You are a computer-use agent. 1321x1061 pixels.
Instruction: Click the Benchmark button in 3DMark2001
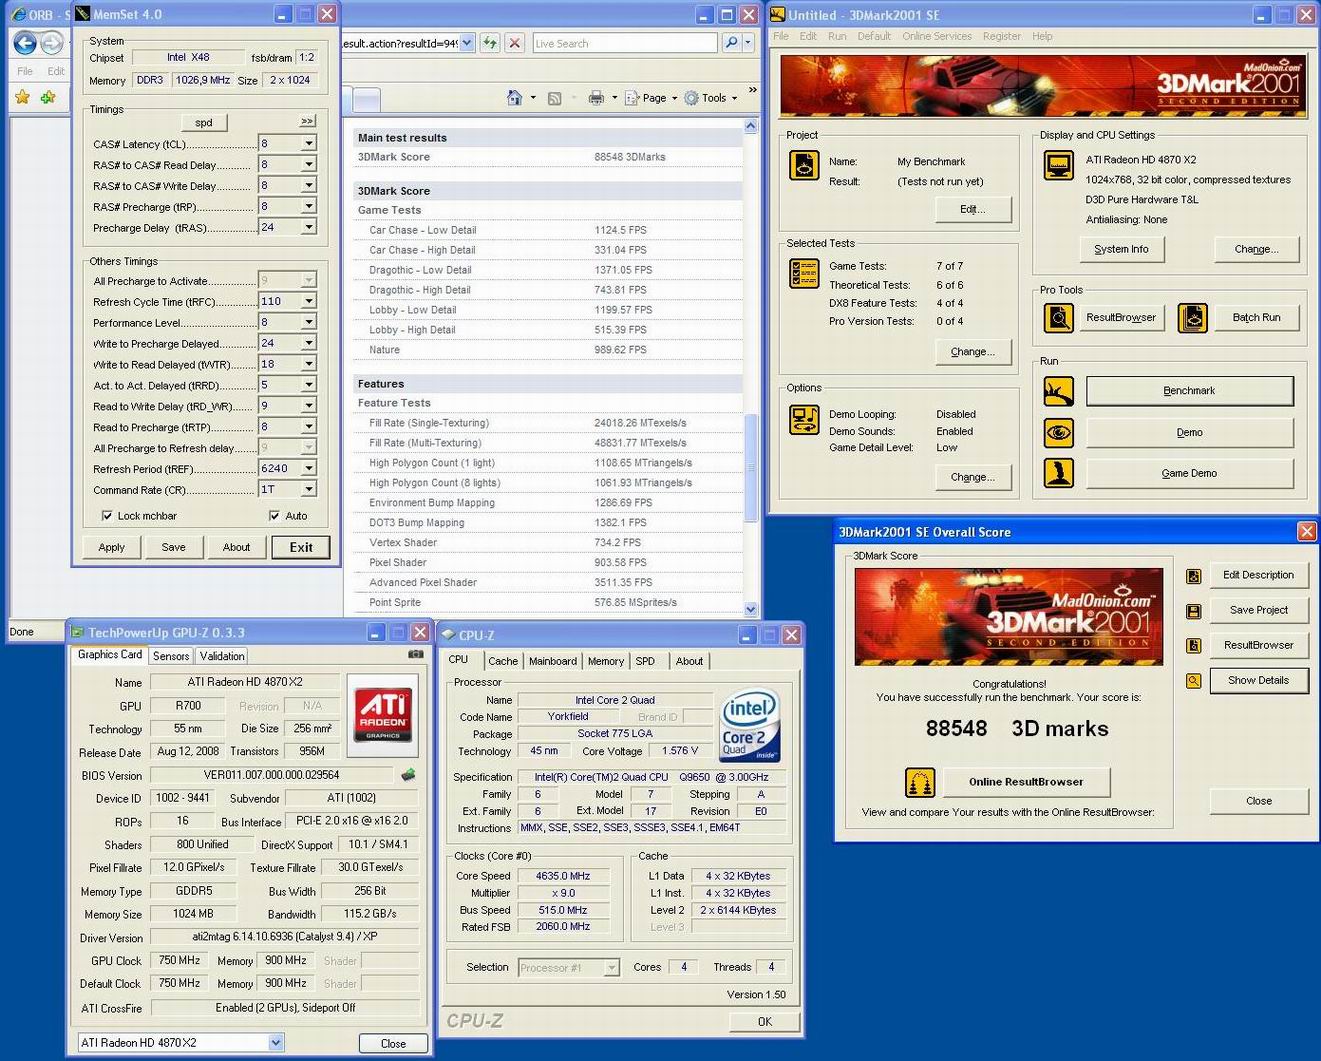coord(1190,391)
